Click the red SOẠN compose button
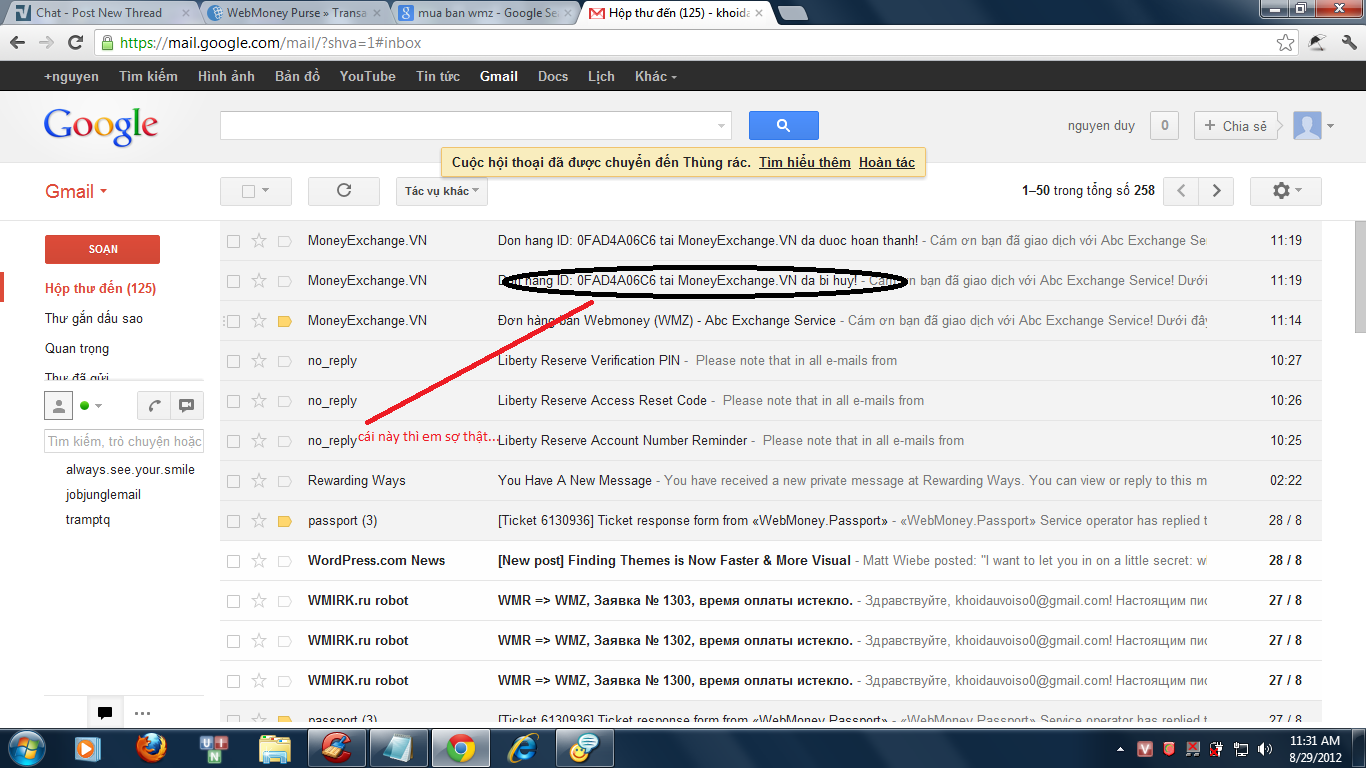The image size is (1366, 768). click(102, 249)
